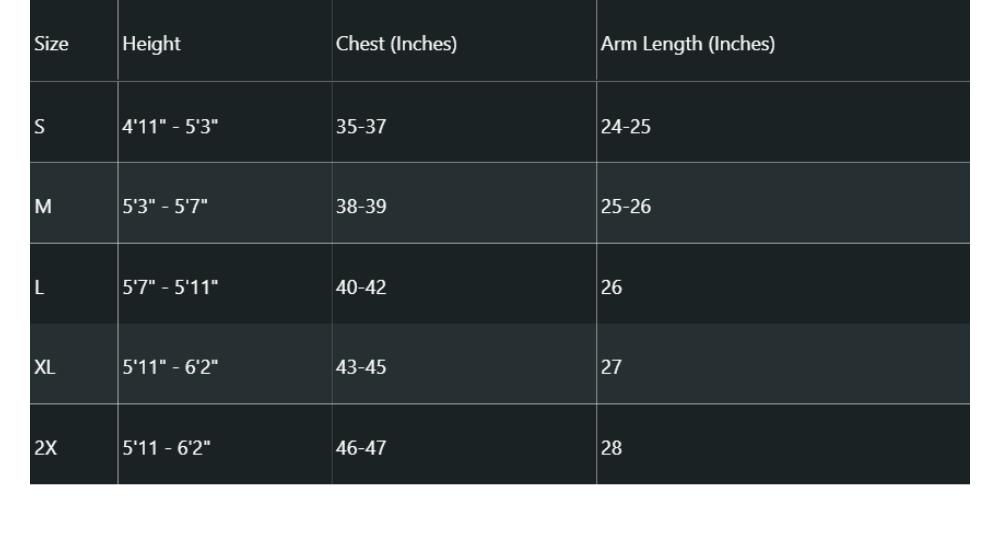
Task: Click the Height column header
Action: (144, 45)
